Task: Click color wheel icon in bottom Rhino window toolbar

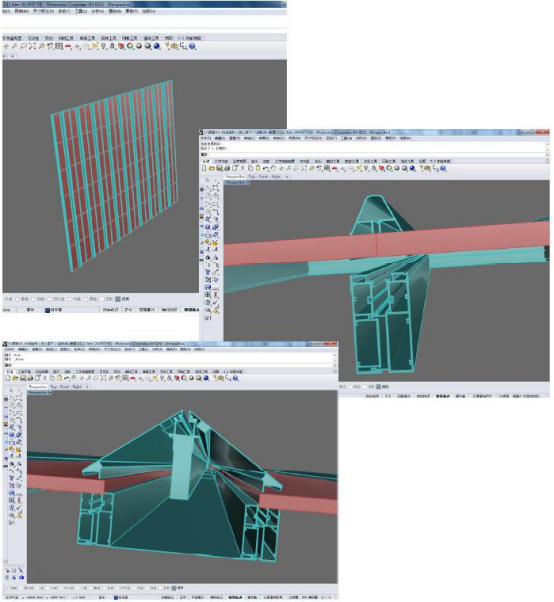Action: (x=184, y=378)
